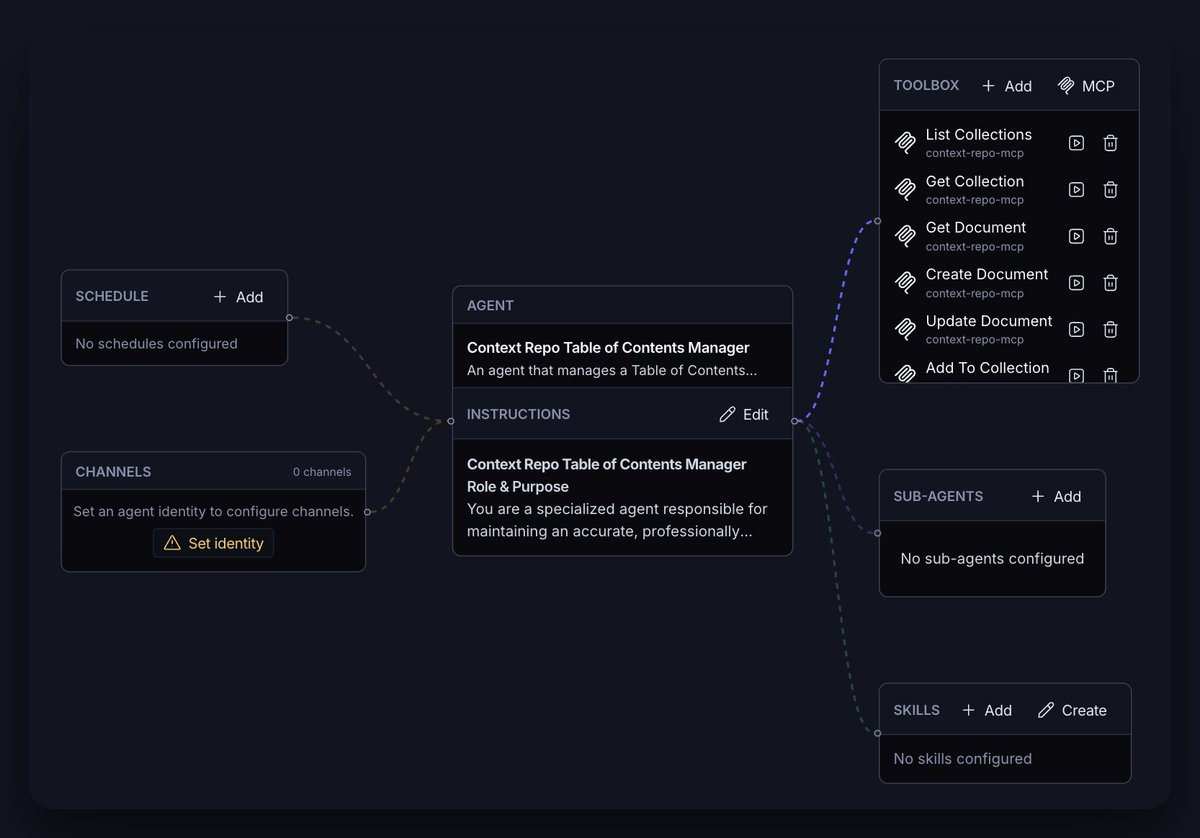Image resolution: width=1200 pixels, height=838 pixels.
Task: Click the '0 channels' count label
Action: (x=322, y=472)
